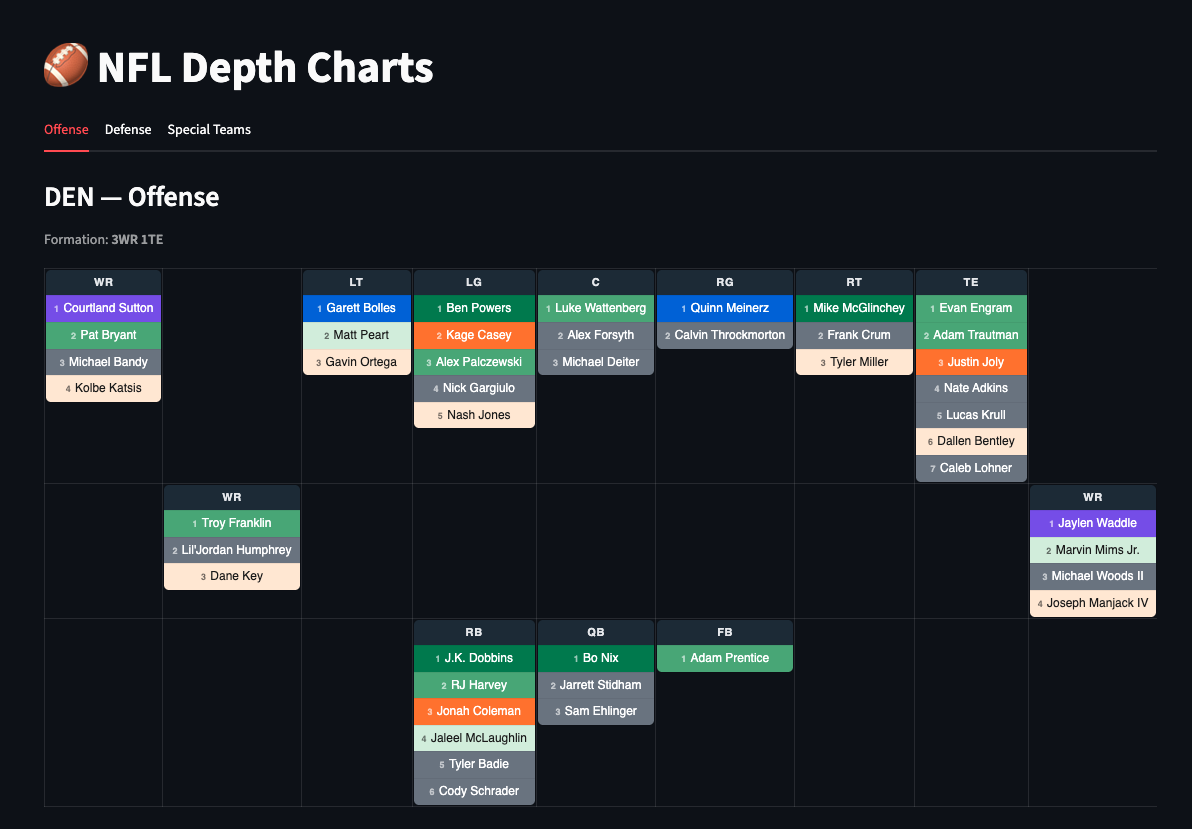Click the FB position header
This screenshot has width=1192, height=829.
coord(724,632)
